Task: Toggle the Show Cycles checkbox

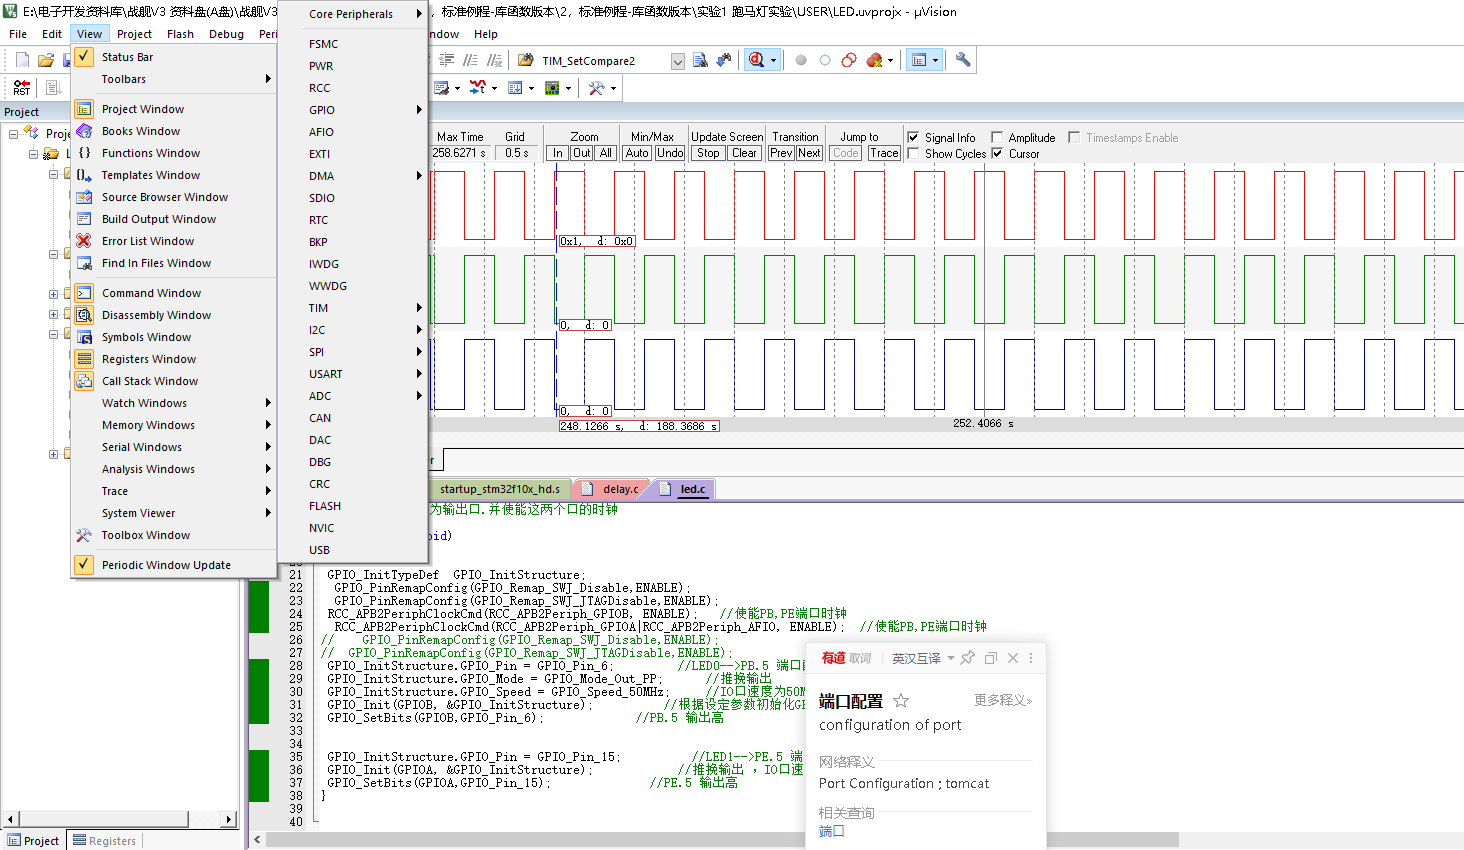Action: click(912, 153)
